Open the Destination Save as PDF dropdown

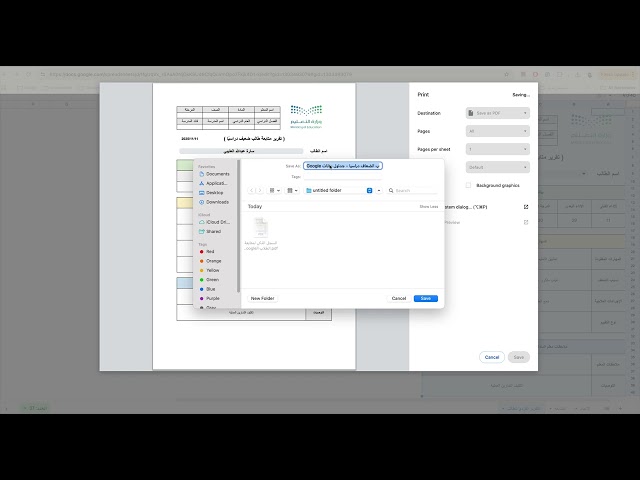(x=498, y=113)
